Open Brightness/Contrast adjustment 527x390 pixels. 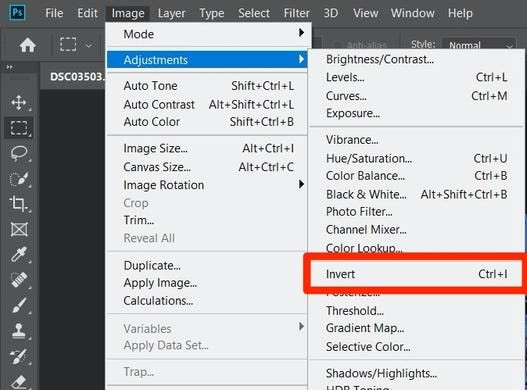tap(417, 59)
